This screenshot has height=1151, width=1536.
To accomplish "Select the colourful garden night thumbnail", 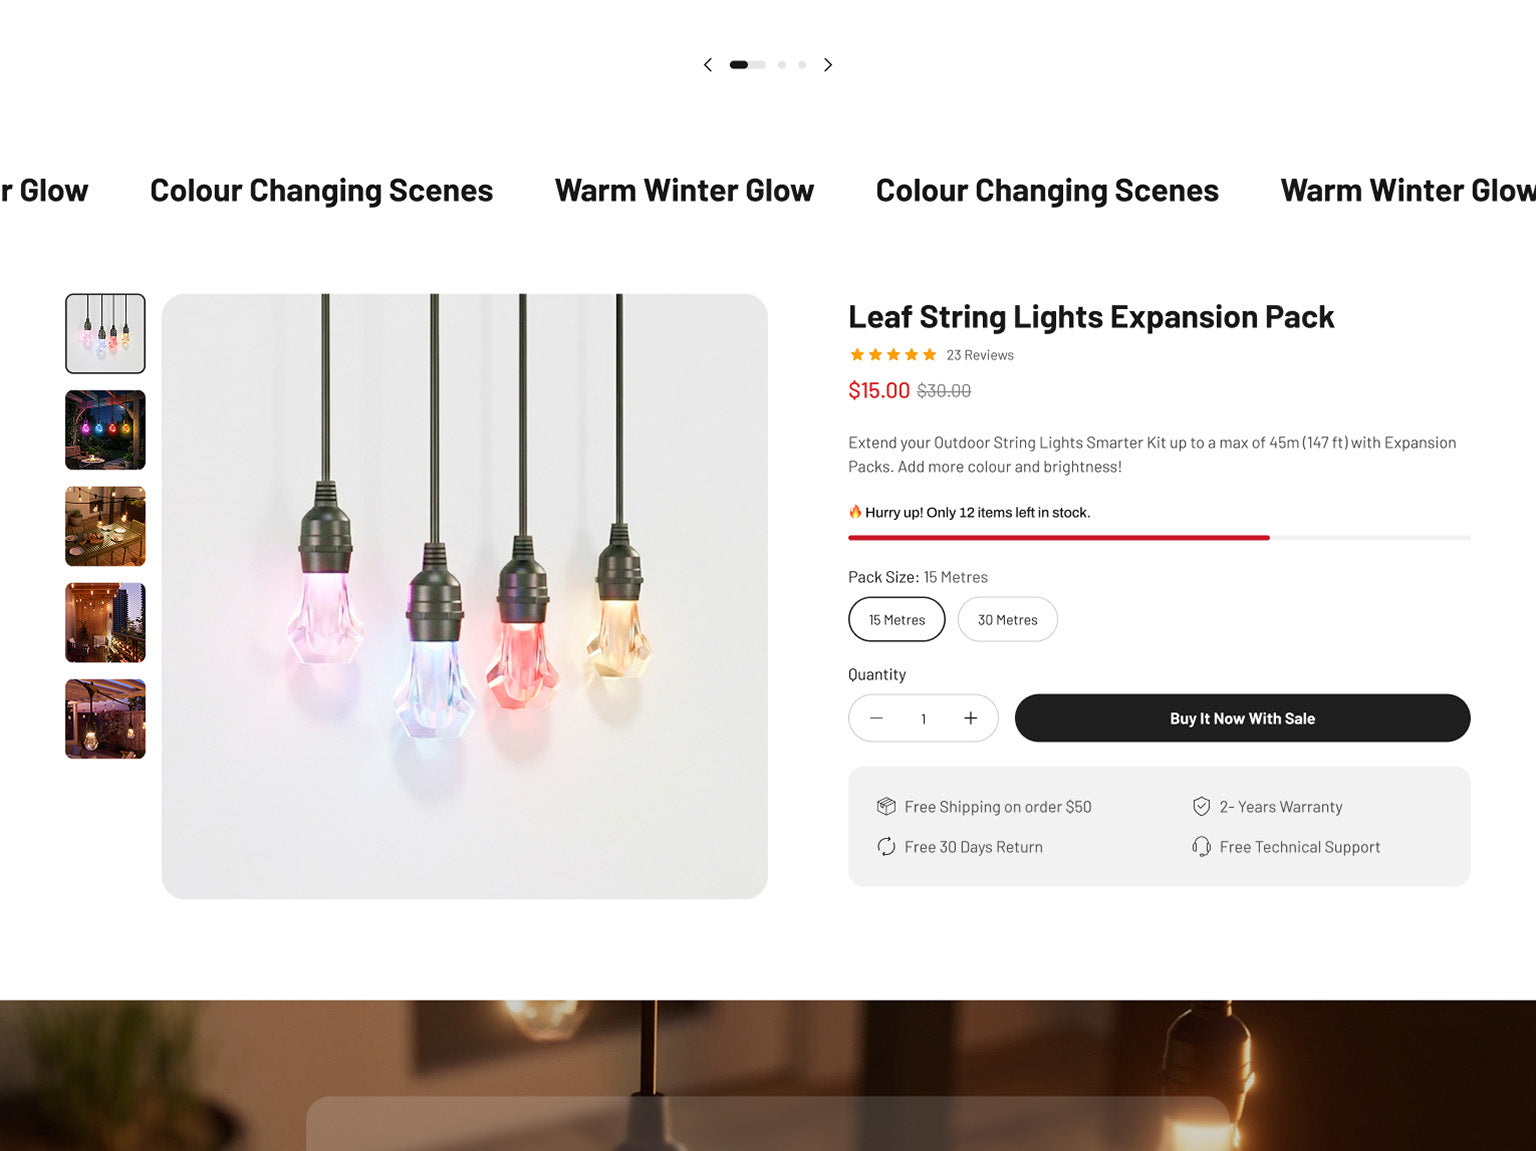I will coord(105,430).
